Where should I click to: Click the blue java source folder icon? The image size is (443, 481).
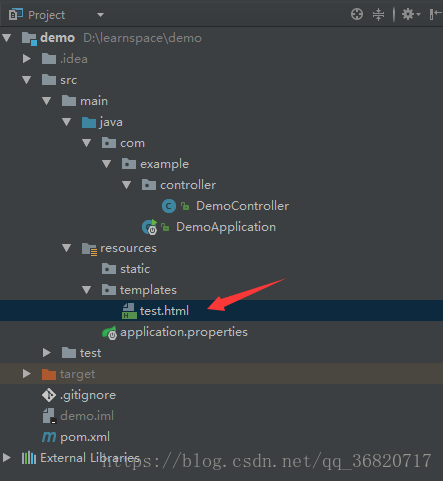point(89,122)
